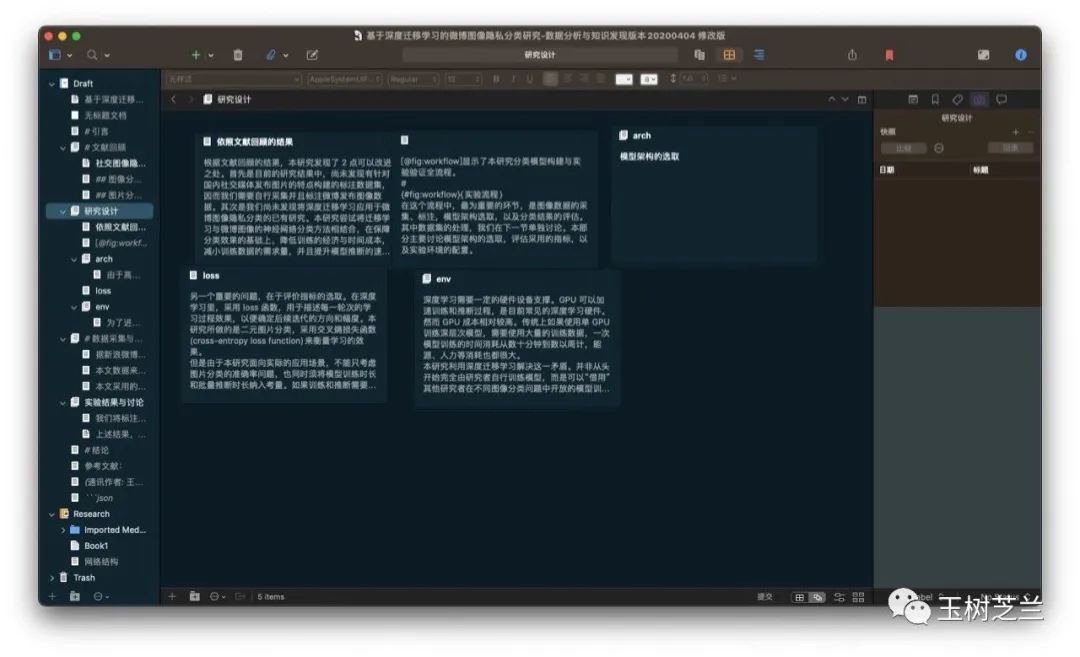The height and width of the screenshot is (657, 1080).
Task: Toggle italic formatting
Action: tap(513, 79)
